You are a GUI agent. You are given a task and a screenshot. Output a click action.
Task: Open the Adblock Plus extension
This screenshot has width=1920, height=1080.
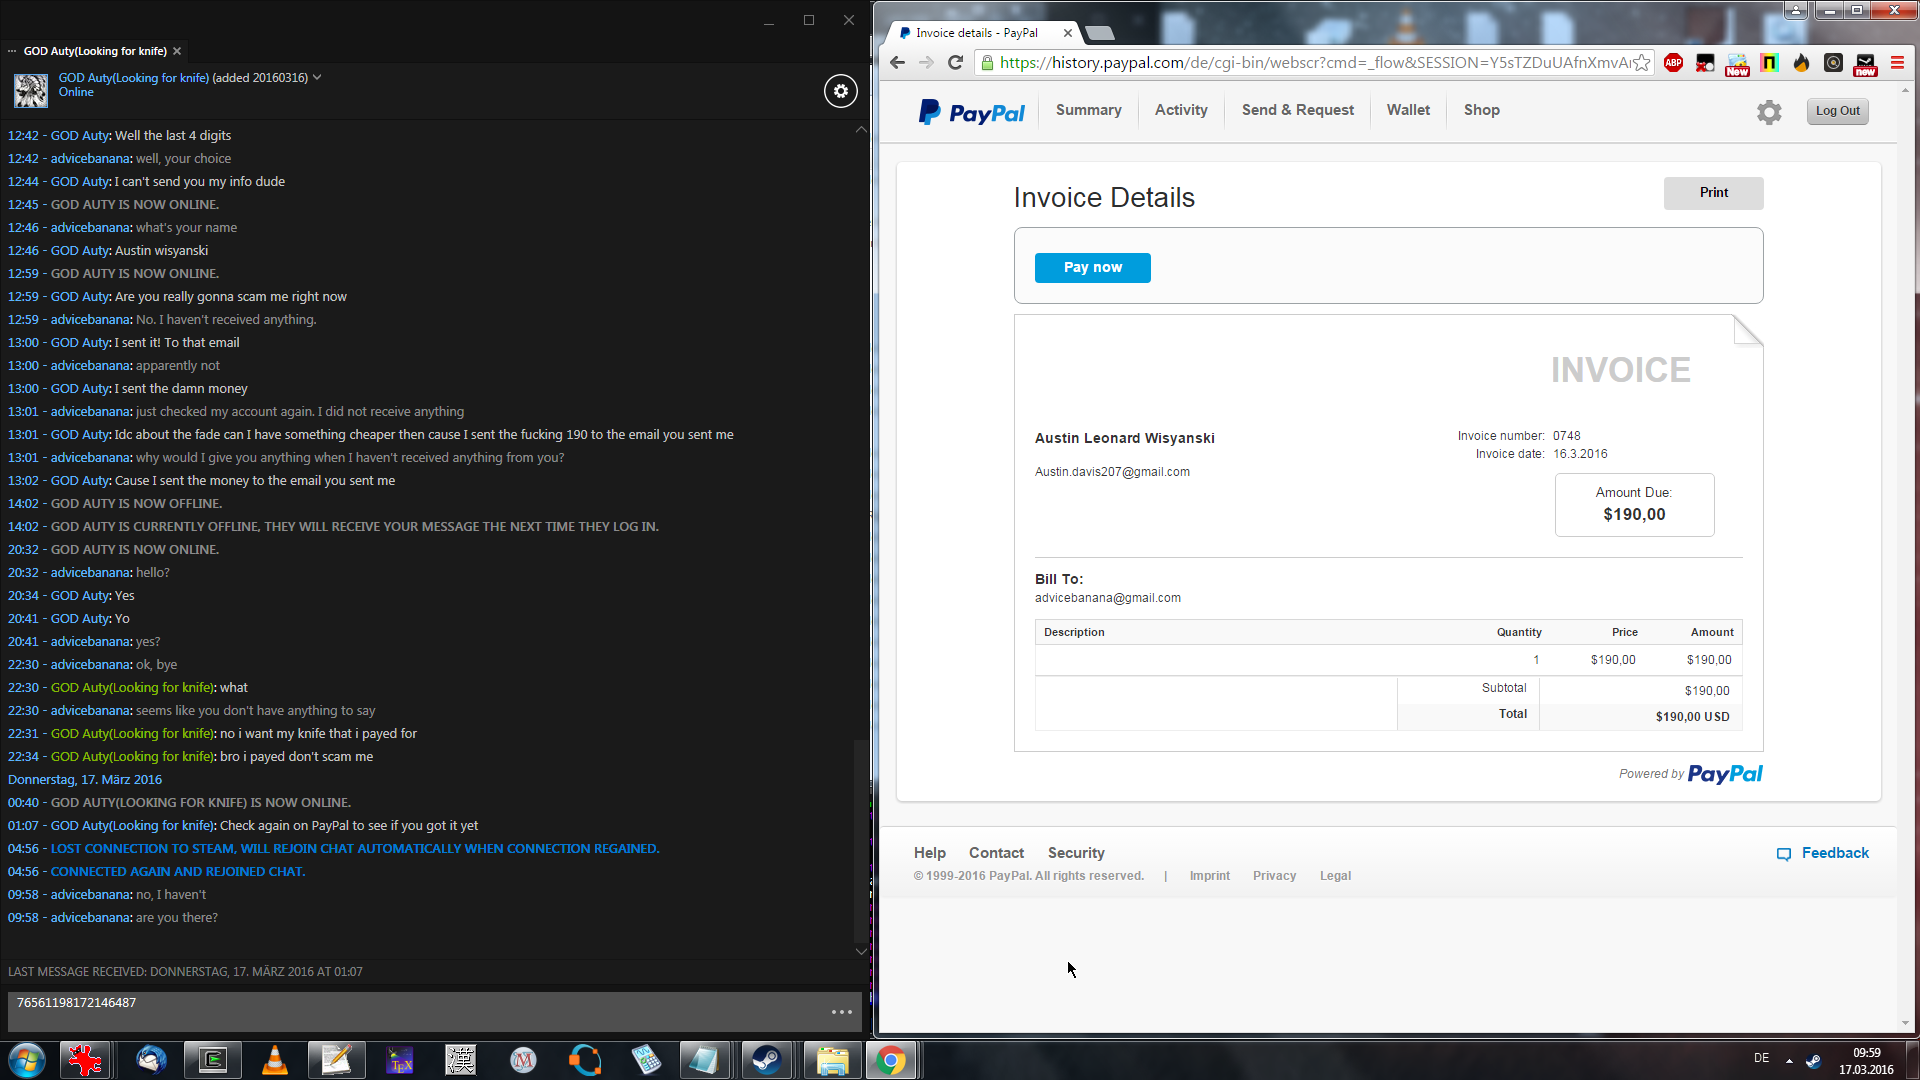(x=1673, y=63)
